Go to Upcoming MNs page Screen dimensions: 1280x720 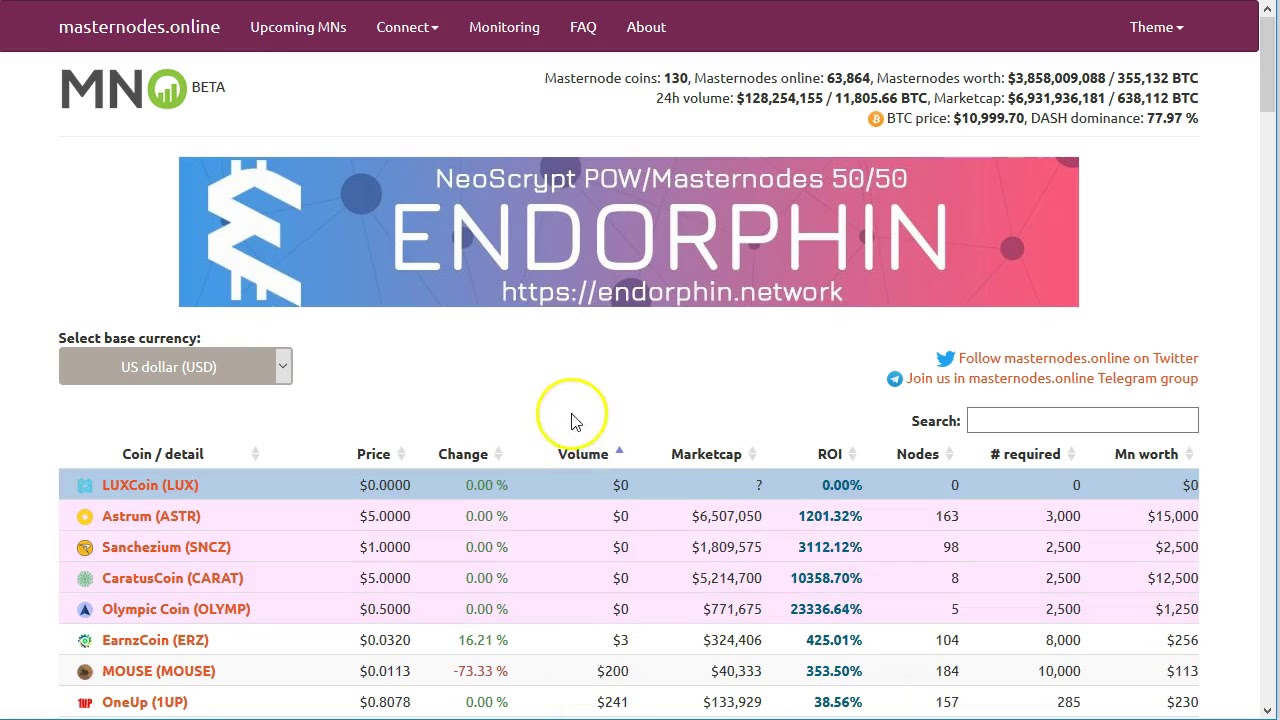tap(298, 27)
